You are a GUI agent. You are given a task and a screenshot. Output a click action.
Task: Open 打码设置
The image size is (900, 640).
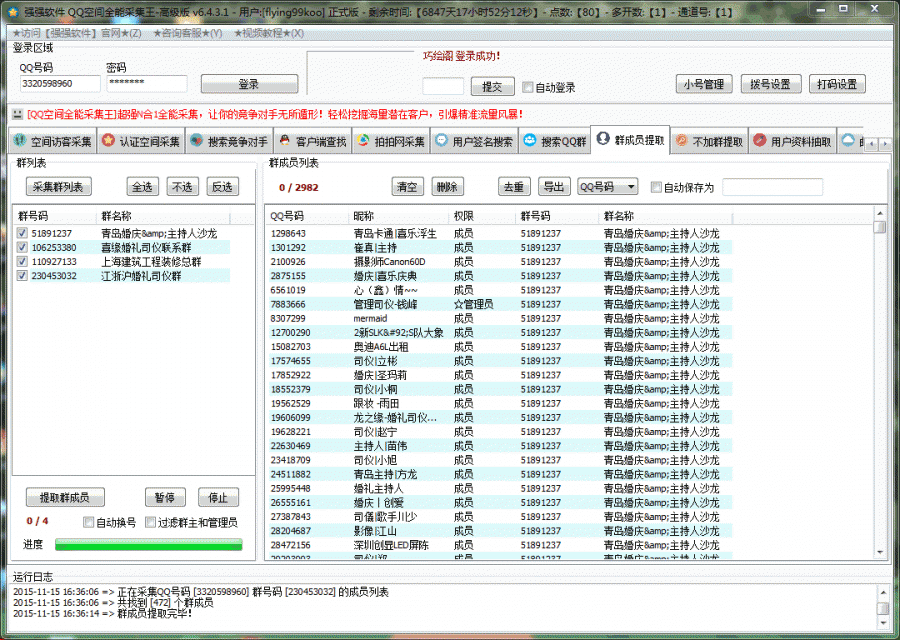837,84
